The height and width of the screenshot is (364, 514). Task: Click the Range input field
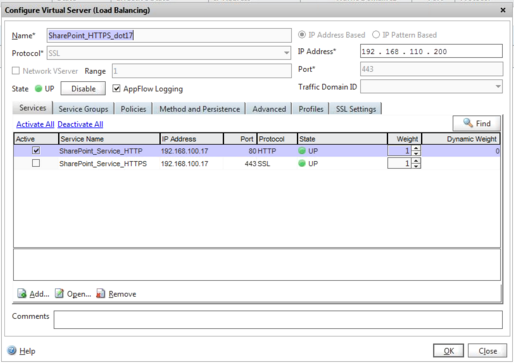point(202,71)
